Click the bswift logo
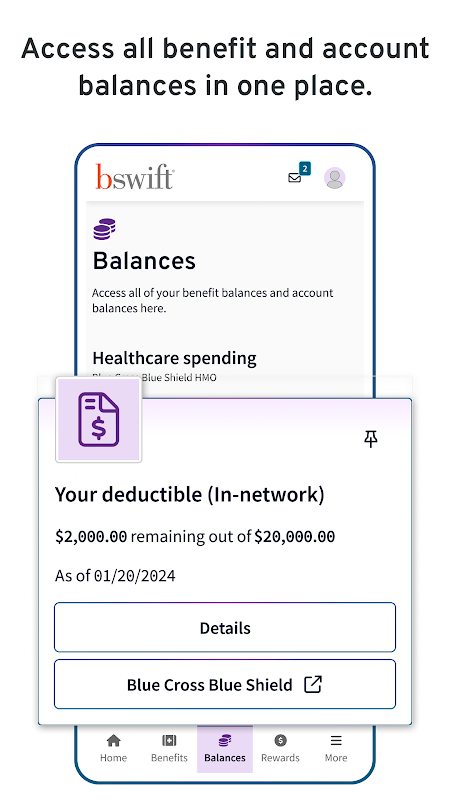Image resolution: width=450 pixels, height=800 pixels. tap(135, 177)
